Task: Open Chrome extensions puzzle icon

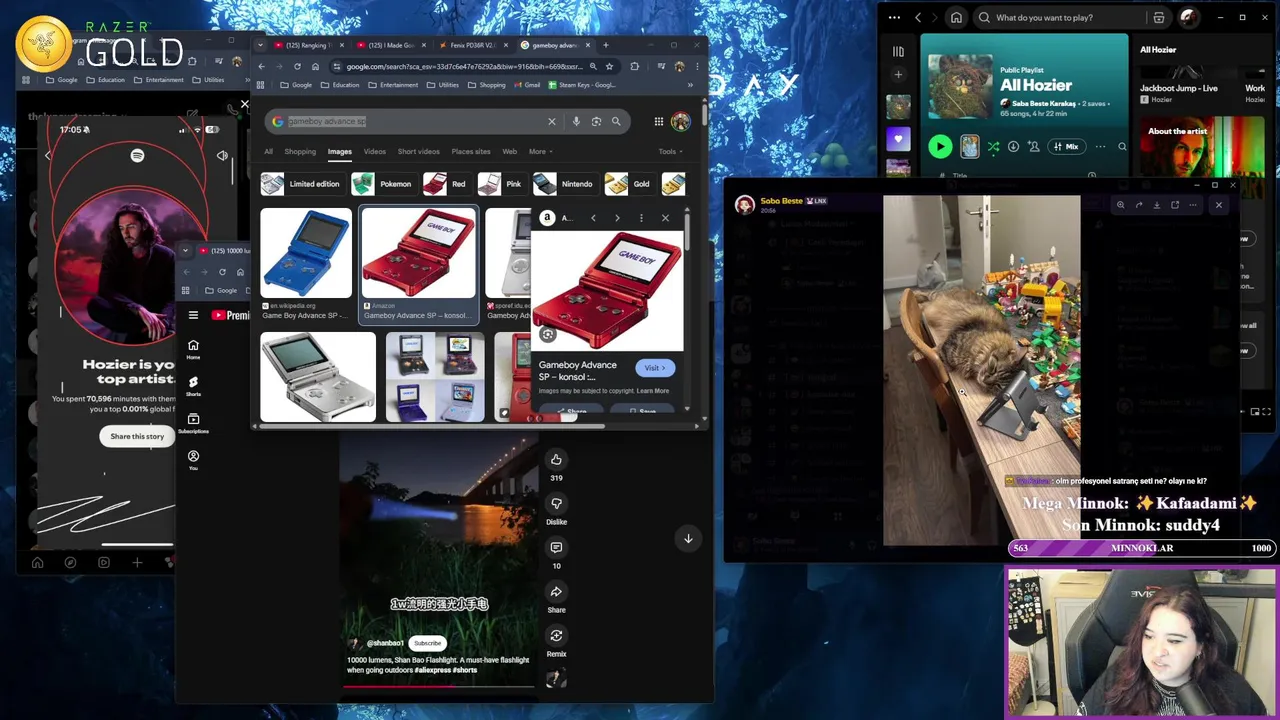Action: click(x=634, y=66)
